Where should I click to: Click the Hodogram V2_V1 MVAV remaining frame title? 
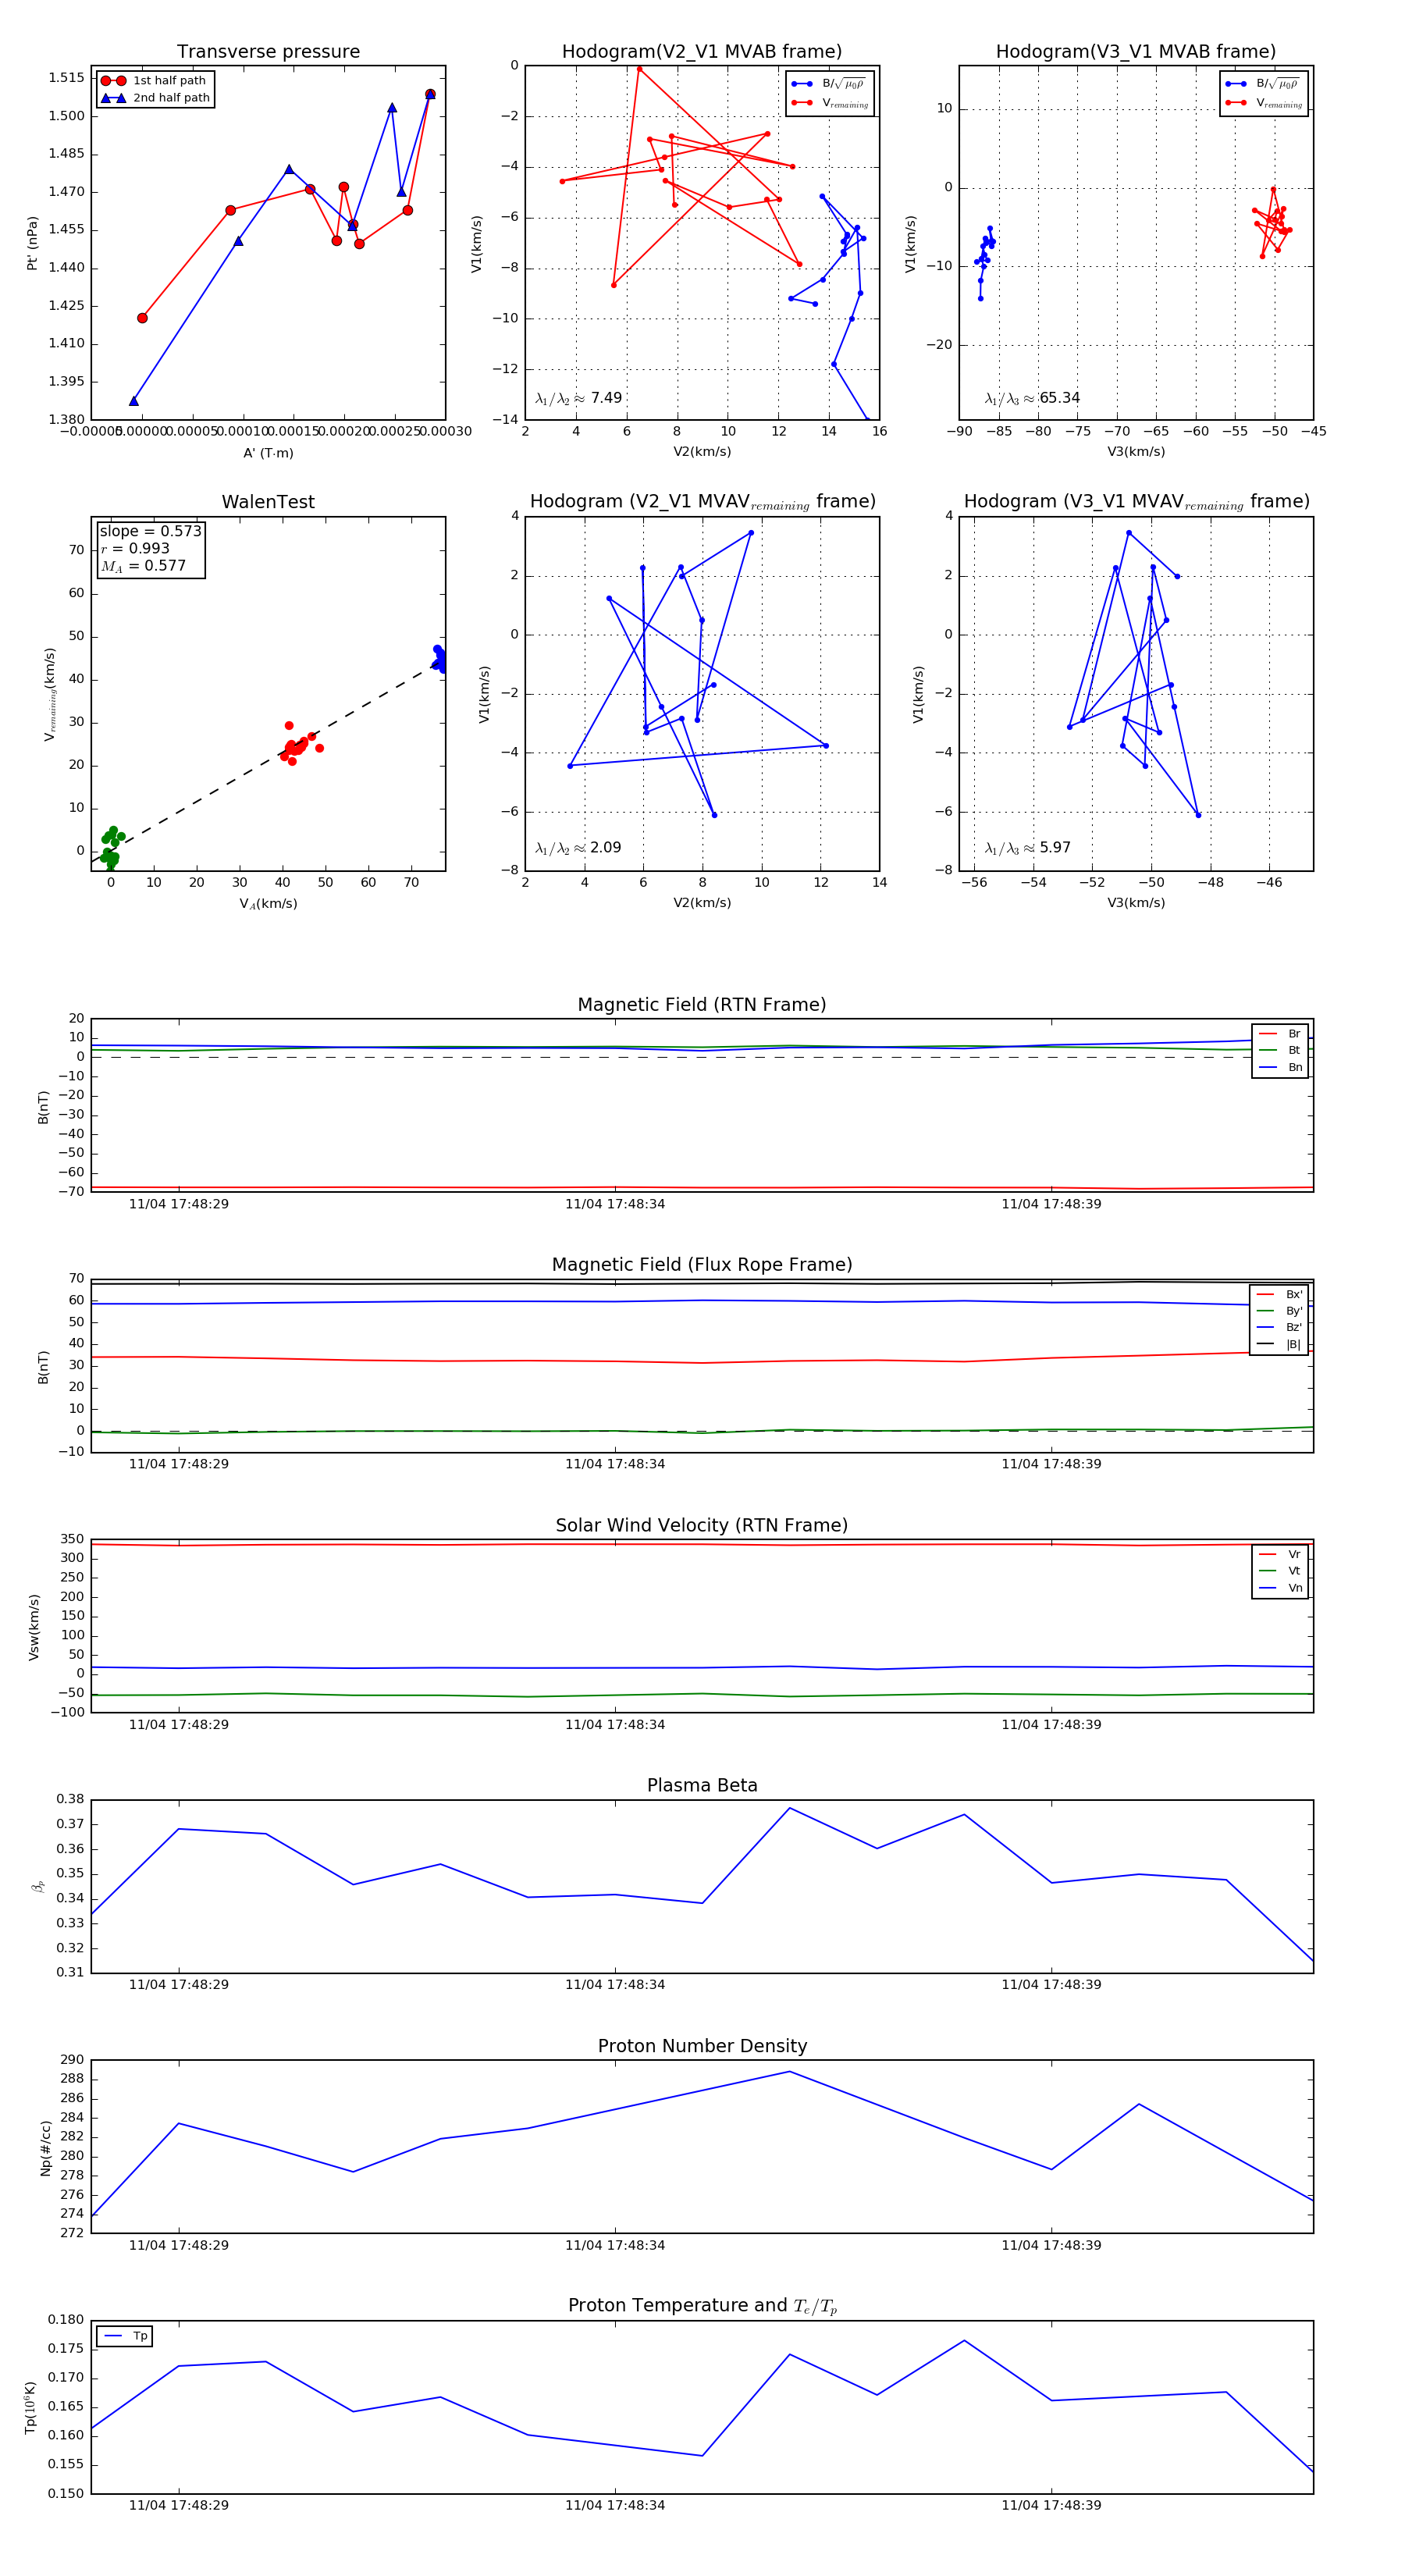(x=702, y=502)
